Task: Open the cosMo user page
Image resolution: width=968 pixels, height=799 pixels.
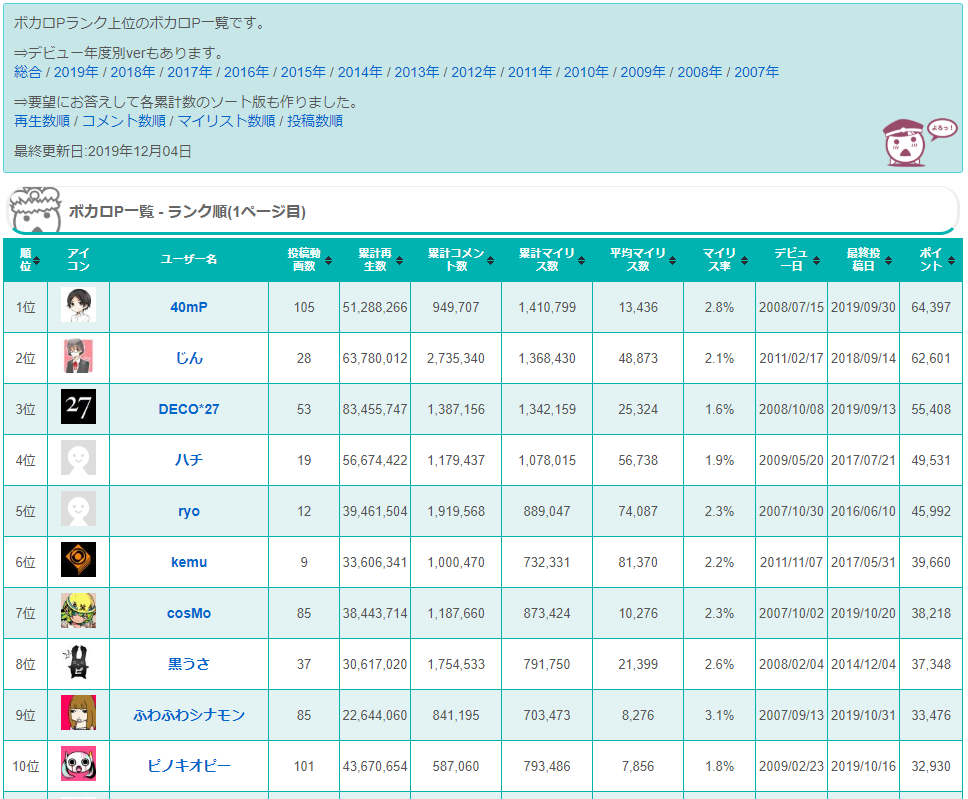Action: [x=189, y=613]
